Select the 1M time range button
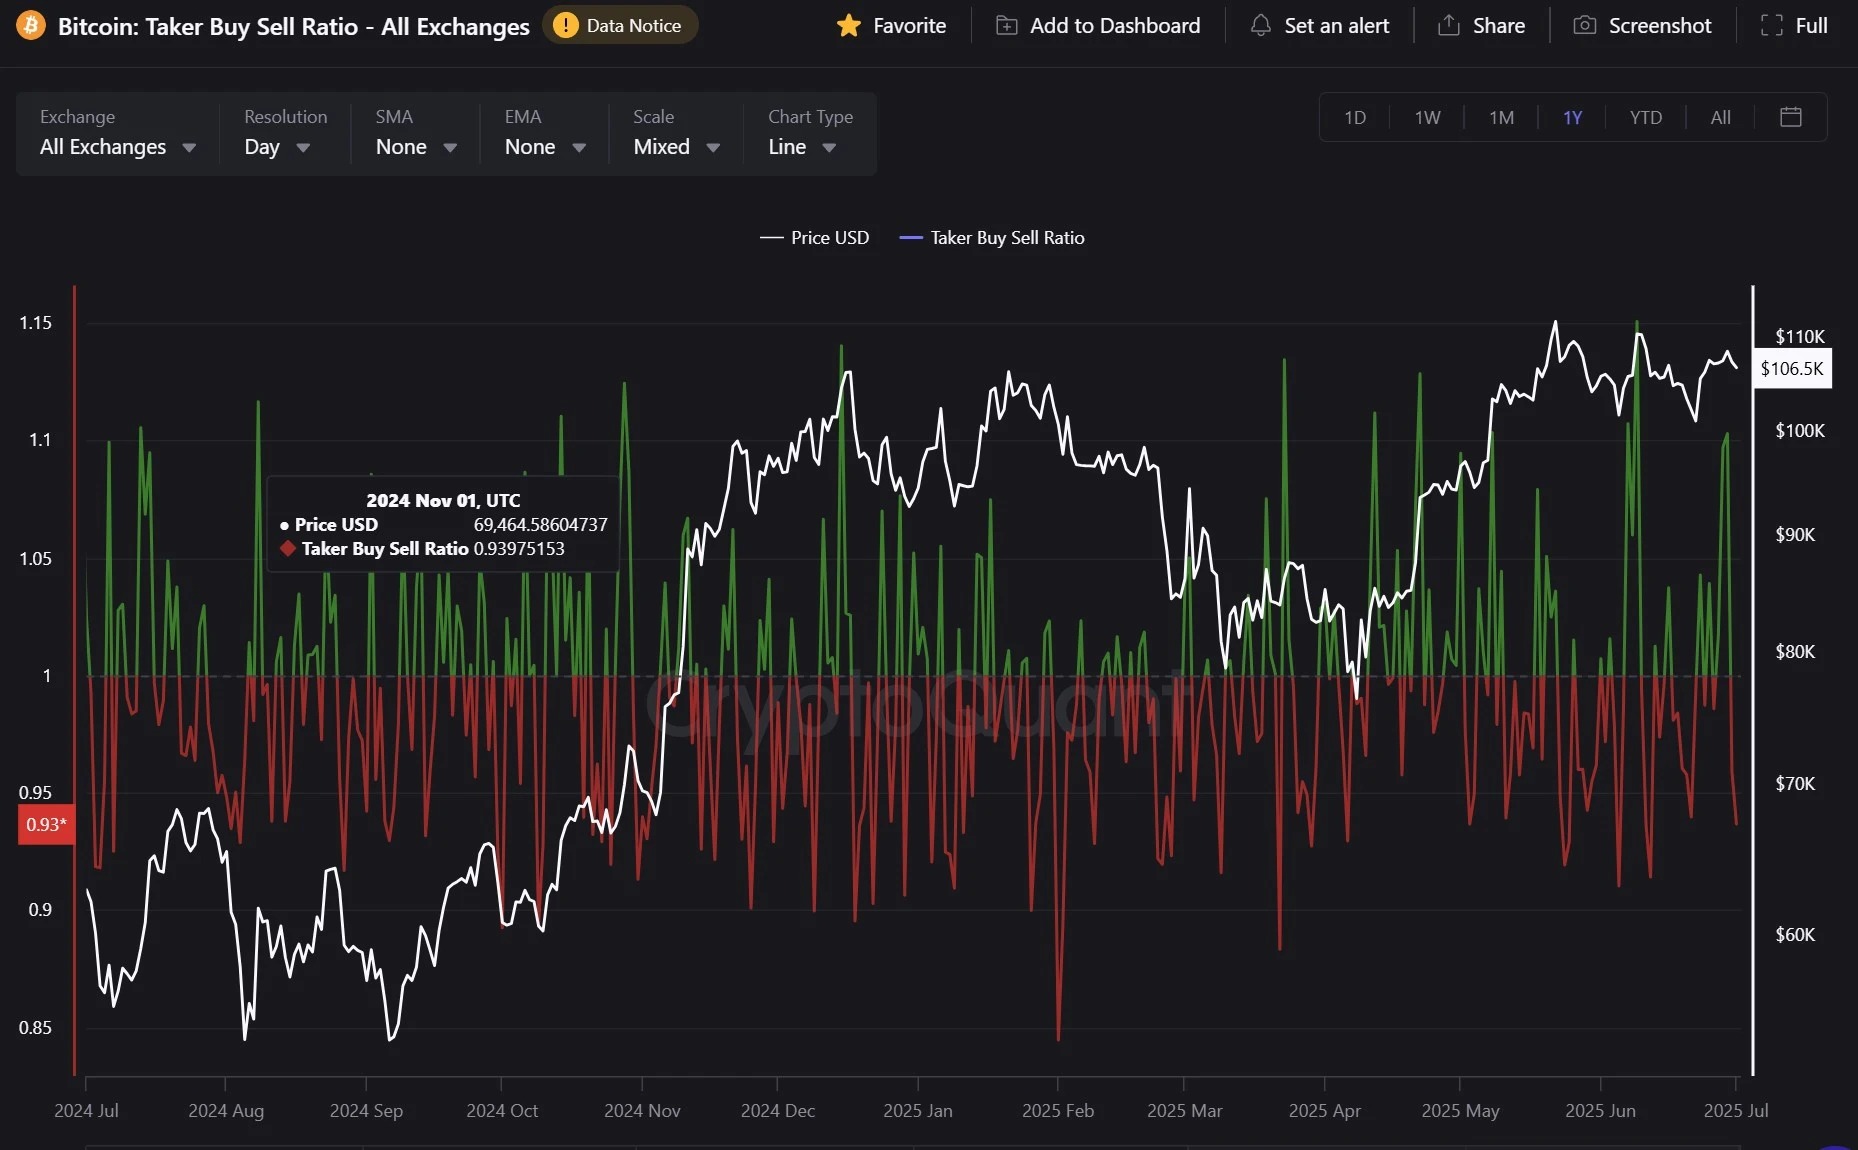This screenshot has width=1858, height=1150. pos(1501,118)
